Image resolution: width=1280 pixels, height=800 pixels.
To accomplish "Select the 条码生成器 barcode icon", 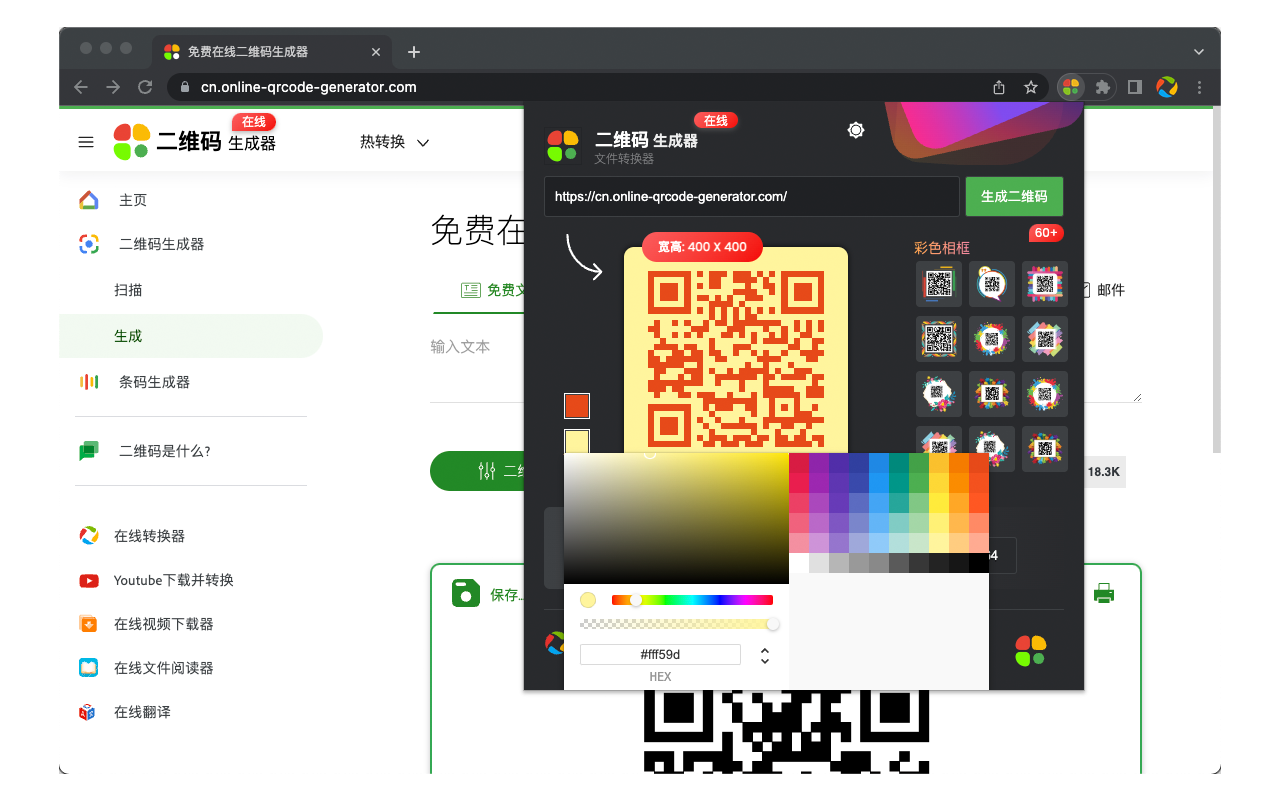I will tap(88, 381).
